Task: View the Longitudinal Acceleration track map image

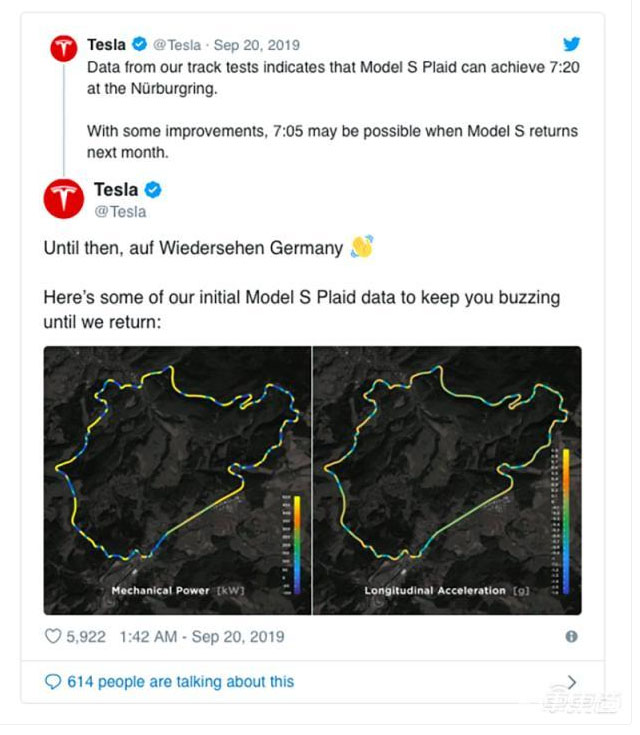Action: 447,480
